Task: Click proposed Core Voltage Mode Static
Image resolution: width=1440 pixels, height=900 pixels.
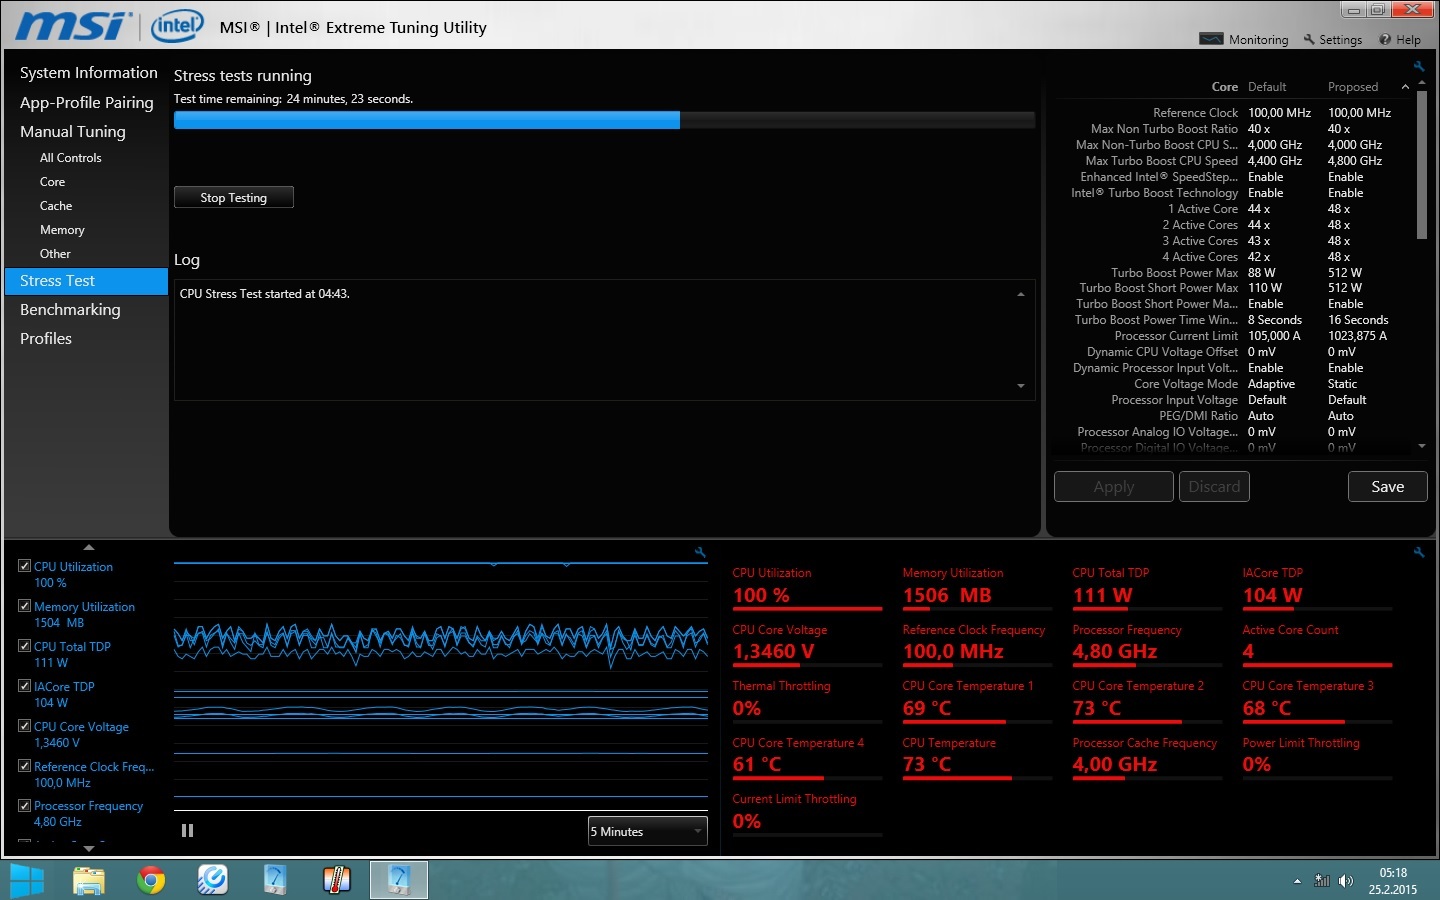Action: (x=1342, y=384)
